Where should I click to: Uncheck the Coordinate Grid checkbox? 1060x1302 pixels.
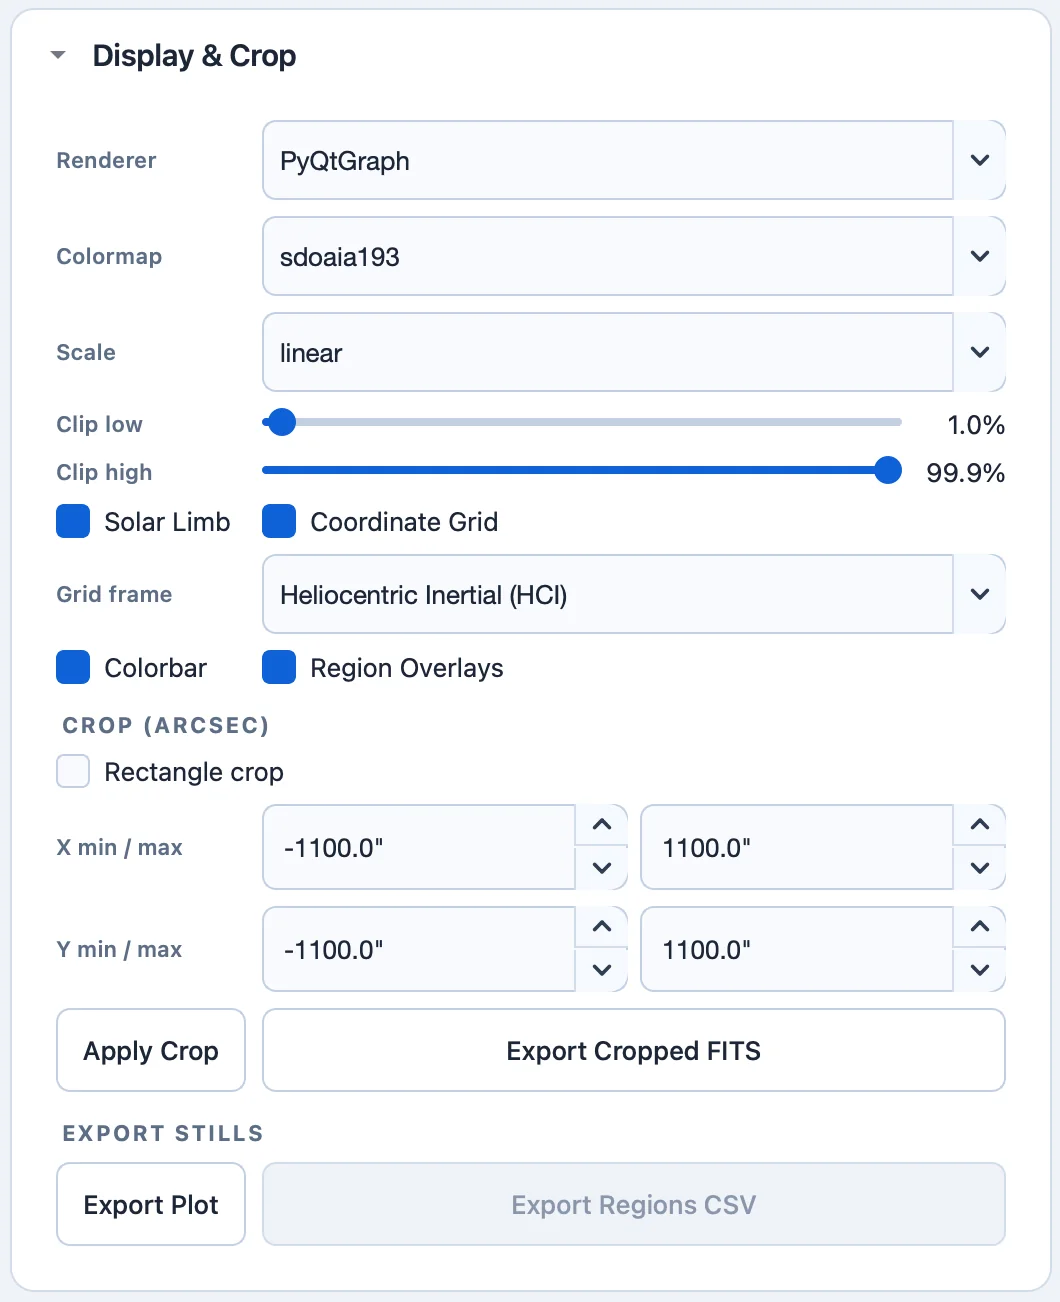pos(279,522)
